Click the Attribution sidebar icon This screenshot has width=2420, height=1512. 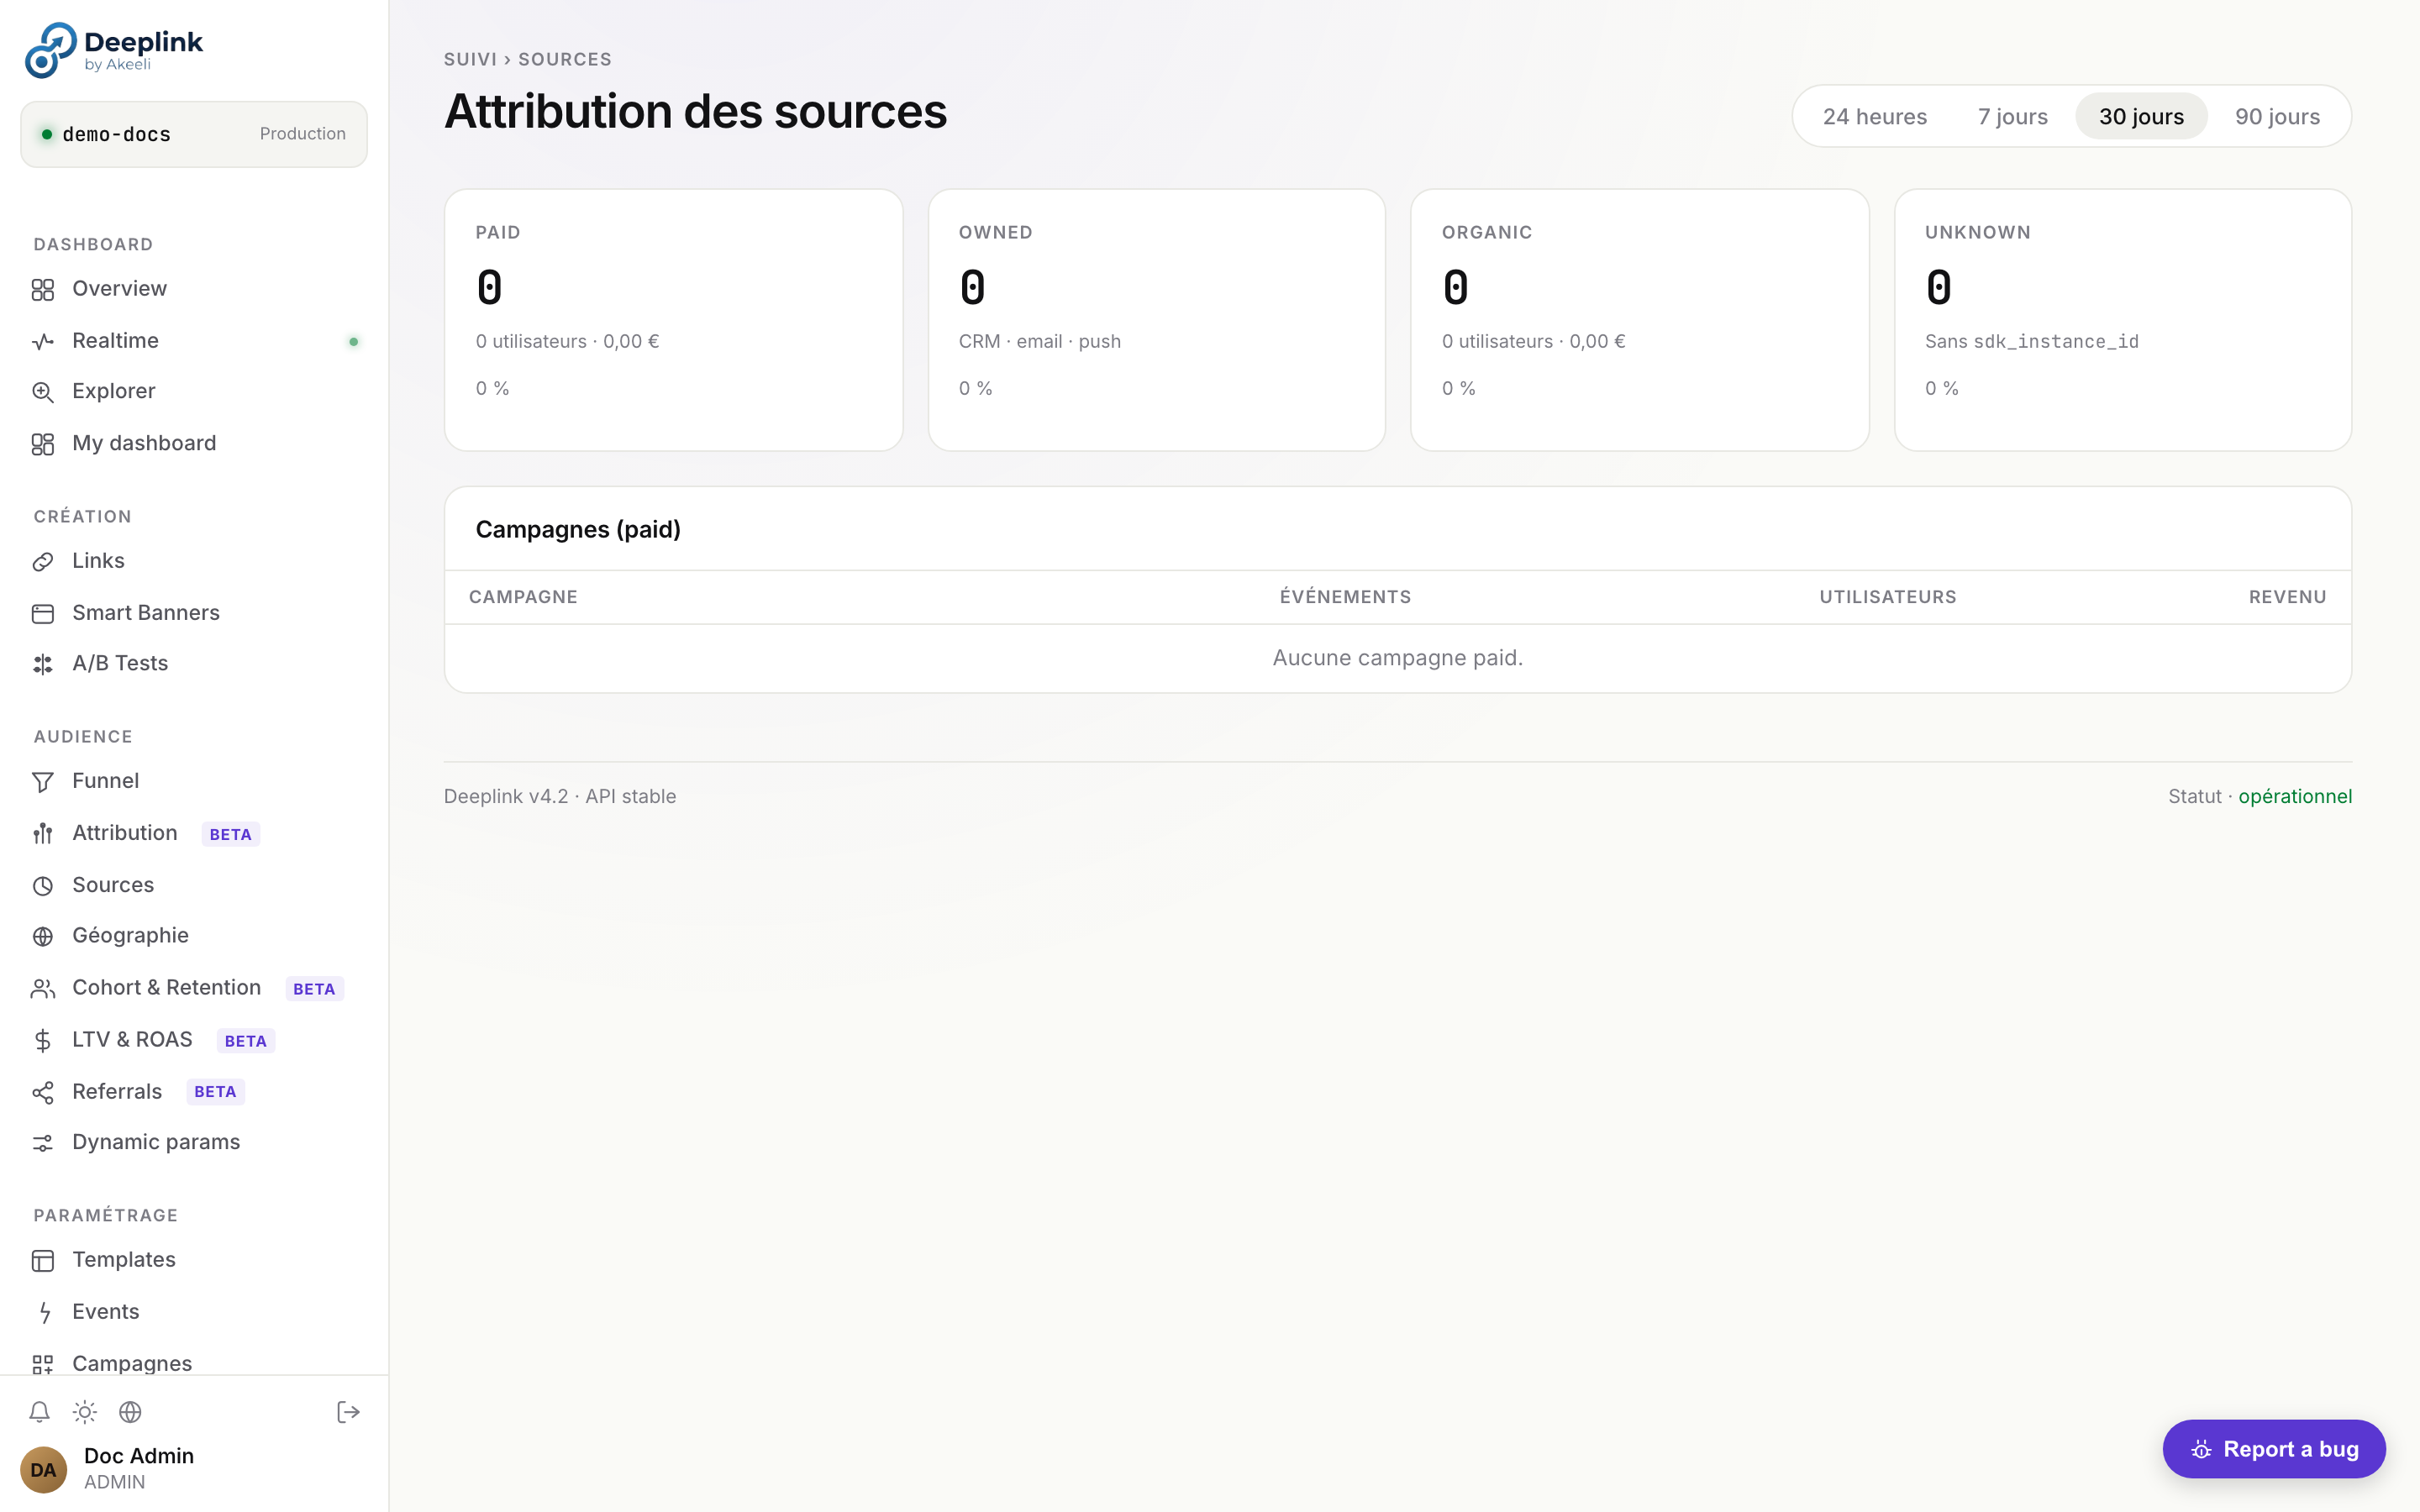pyautogui.click(x=42, y=834)
